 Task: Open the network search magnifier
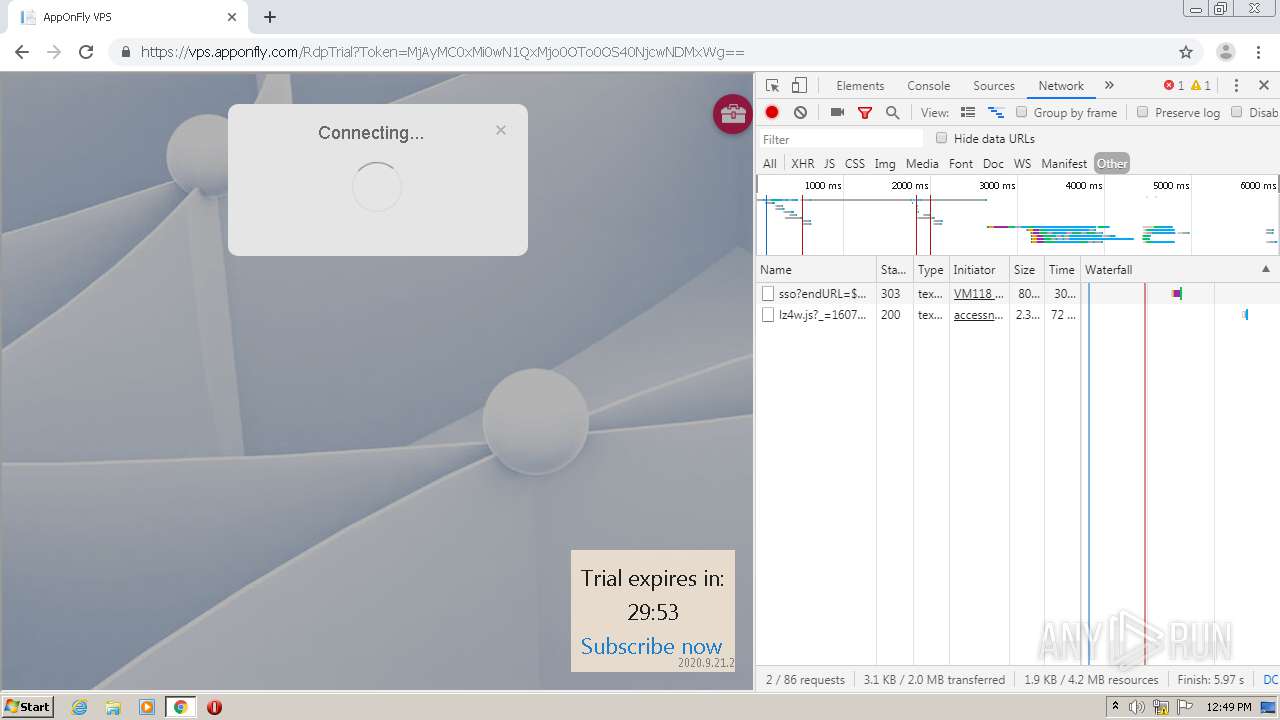(x=893, y=113)
